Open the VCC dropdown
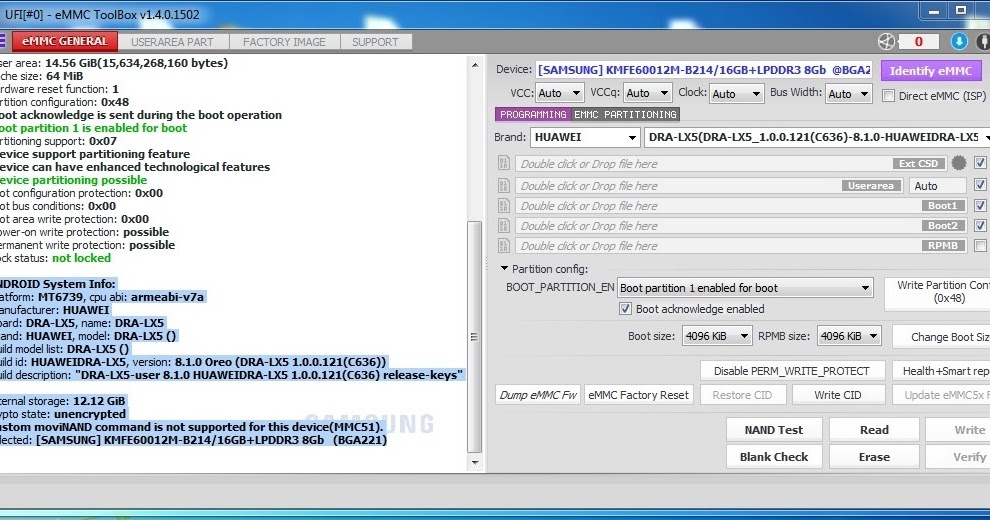 click(x=559, y=93)
